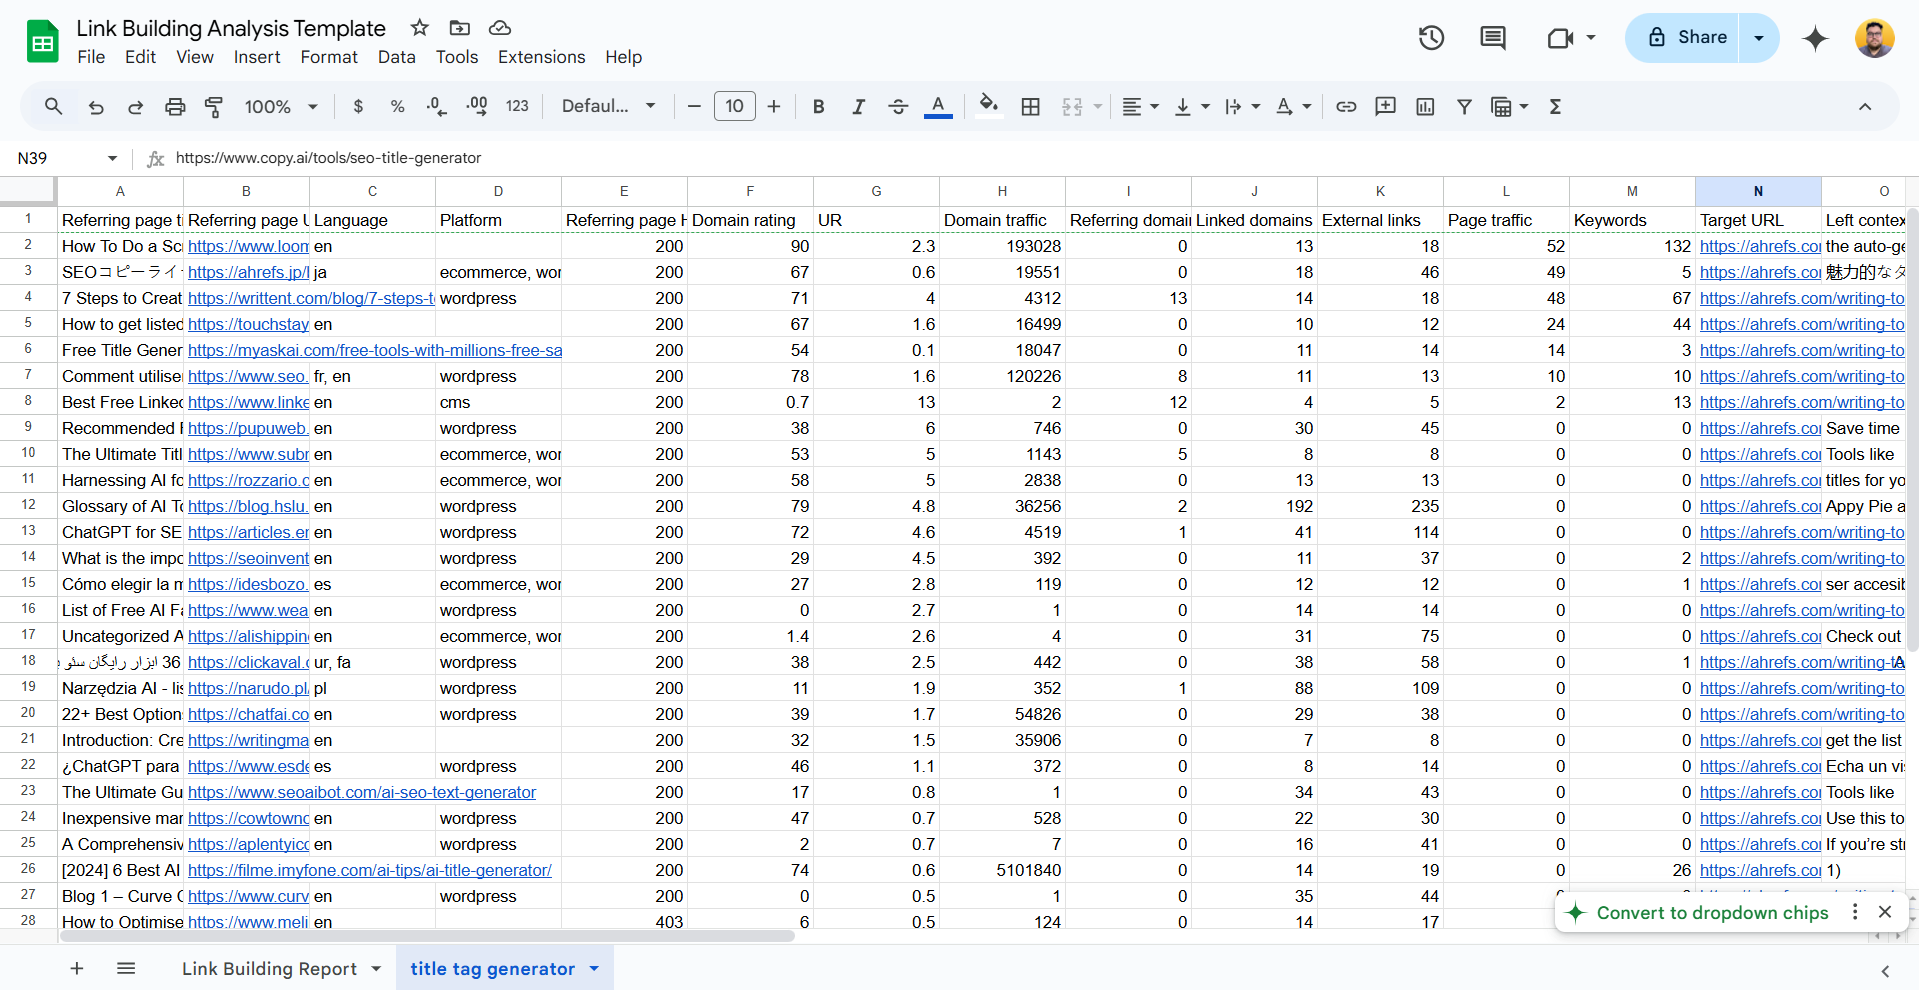The width and height of the screenshot is (1919, 991).
Task: Toggle strikethrough formatting
Action: point(897,107)
